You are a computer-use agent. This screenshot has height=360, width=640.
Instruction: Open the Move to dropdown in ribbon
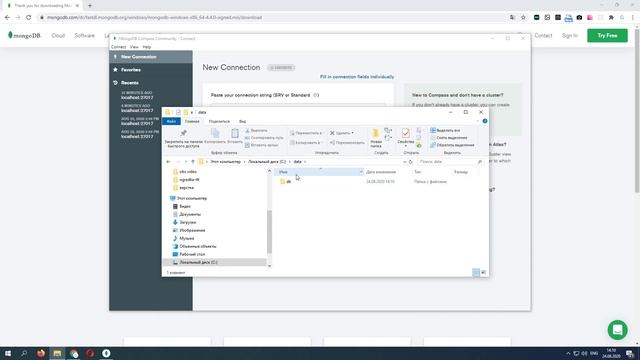point(306,133)
